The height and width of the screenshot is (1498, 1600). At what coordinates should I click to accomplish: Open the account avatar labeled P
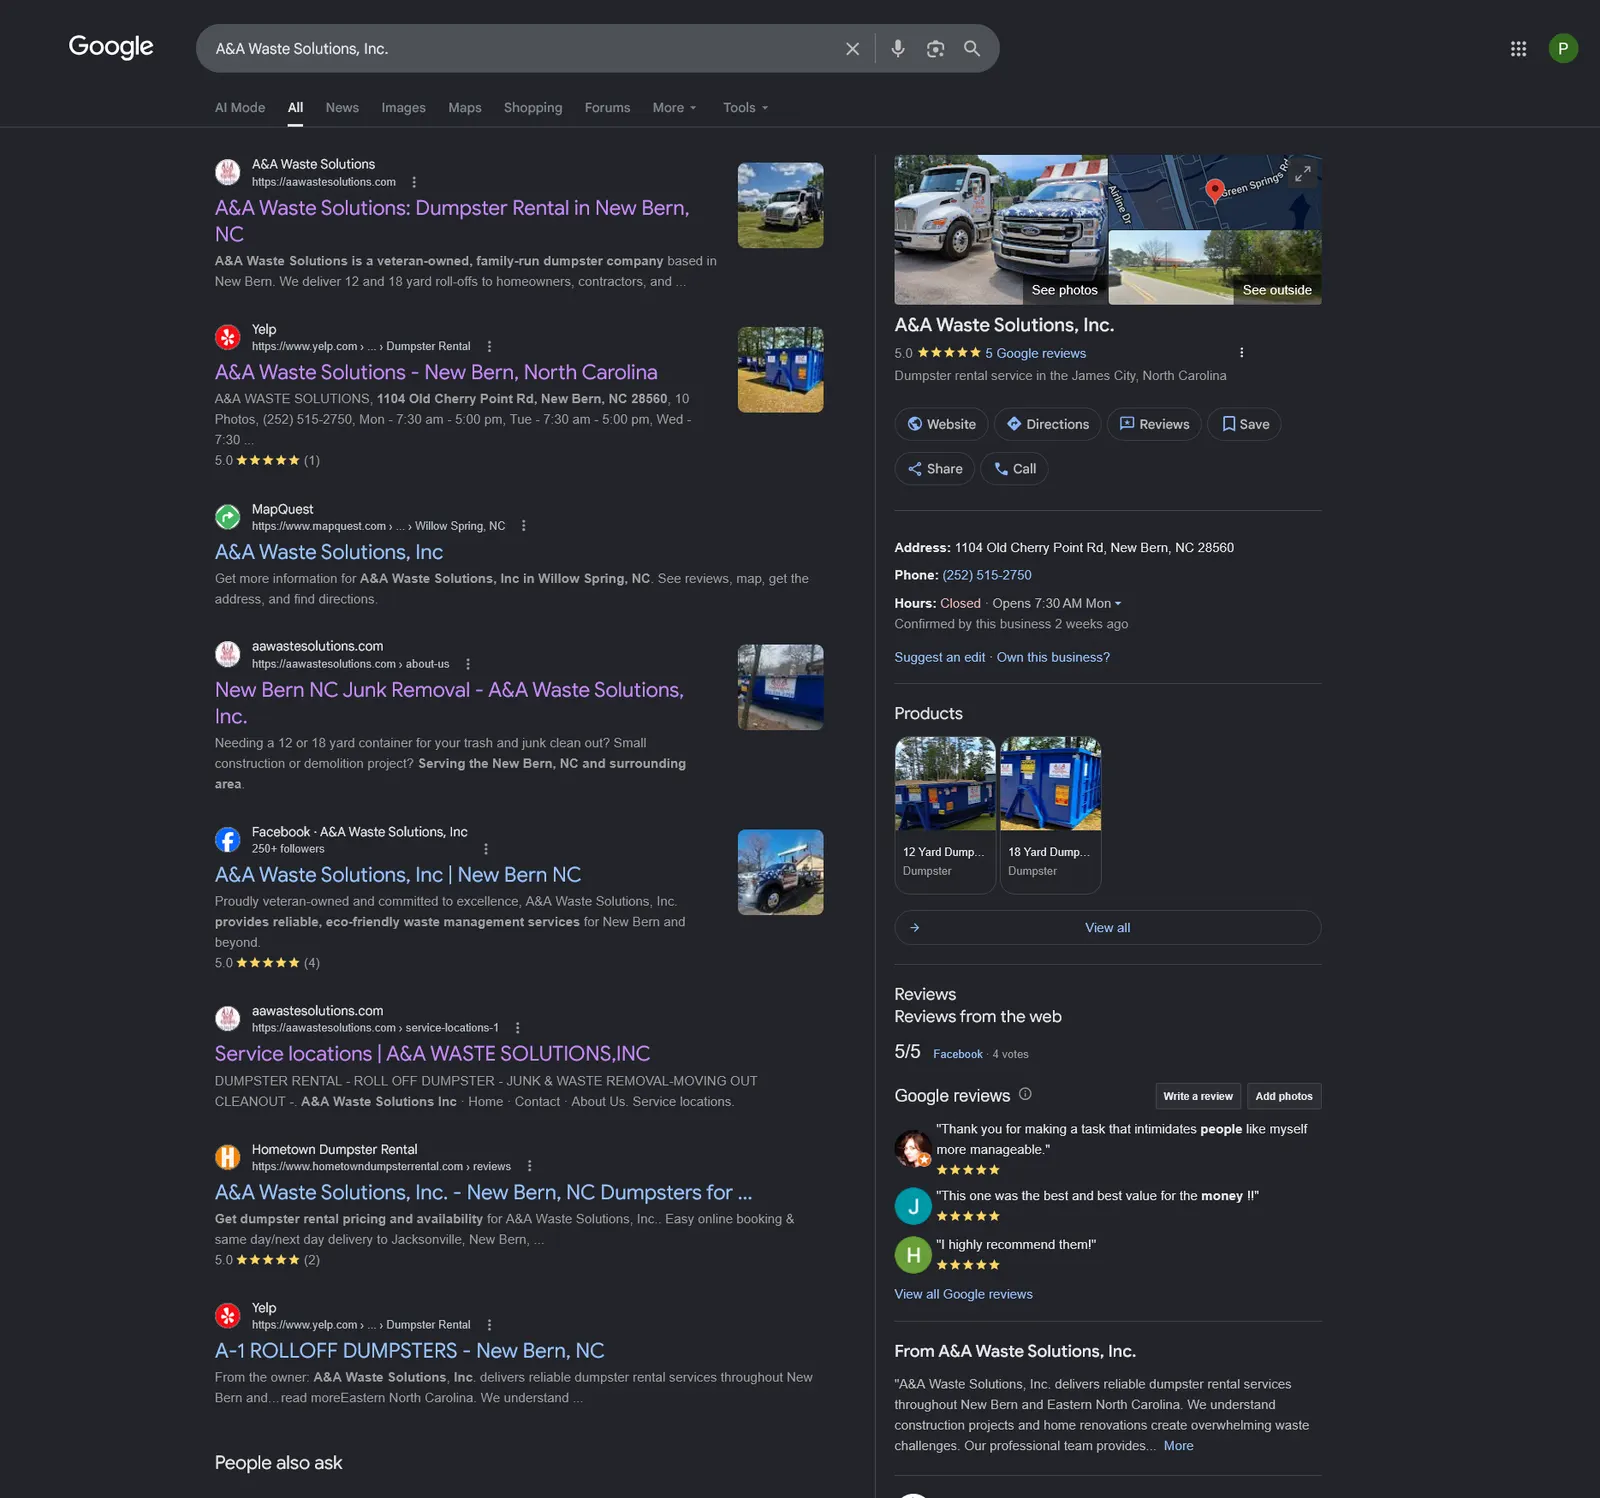click(1563, 48)
